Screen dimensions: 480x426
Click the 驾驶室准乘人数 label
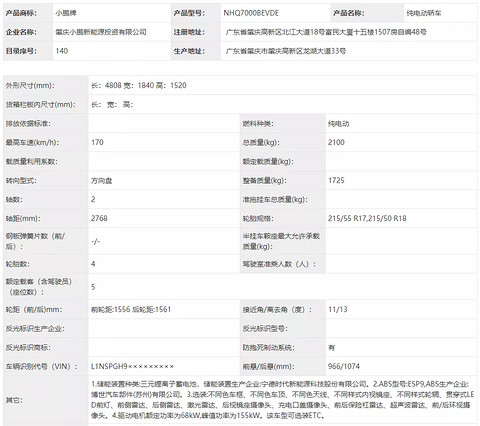[279, 264]
